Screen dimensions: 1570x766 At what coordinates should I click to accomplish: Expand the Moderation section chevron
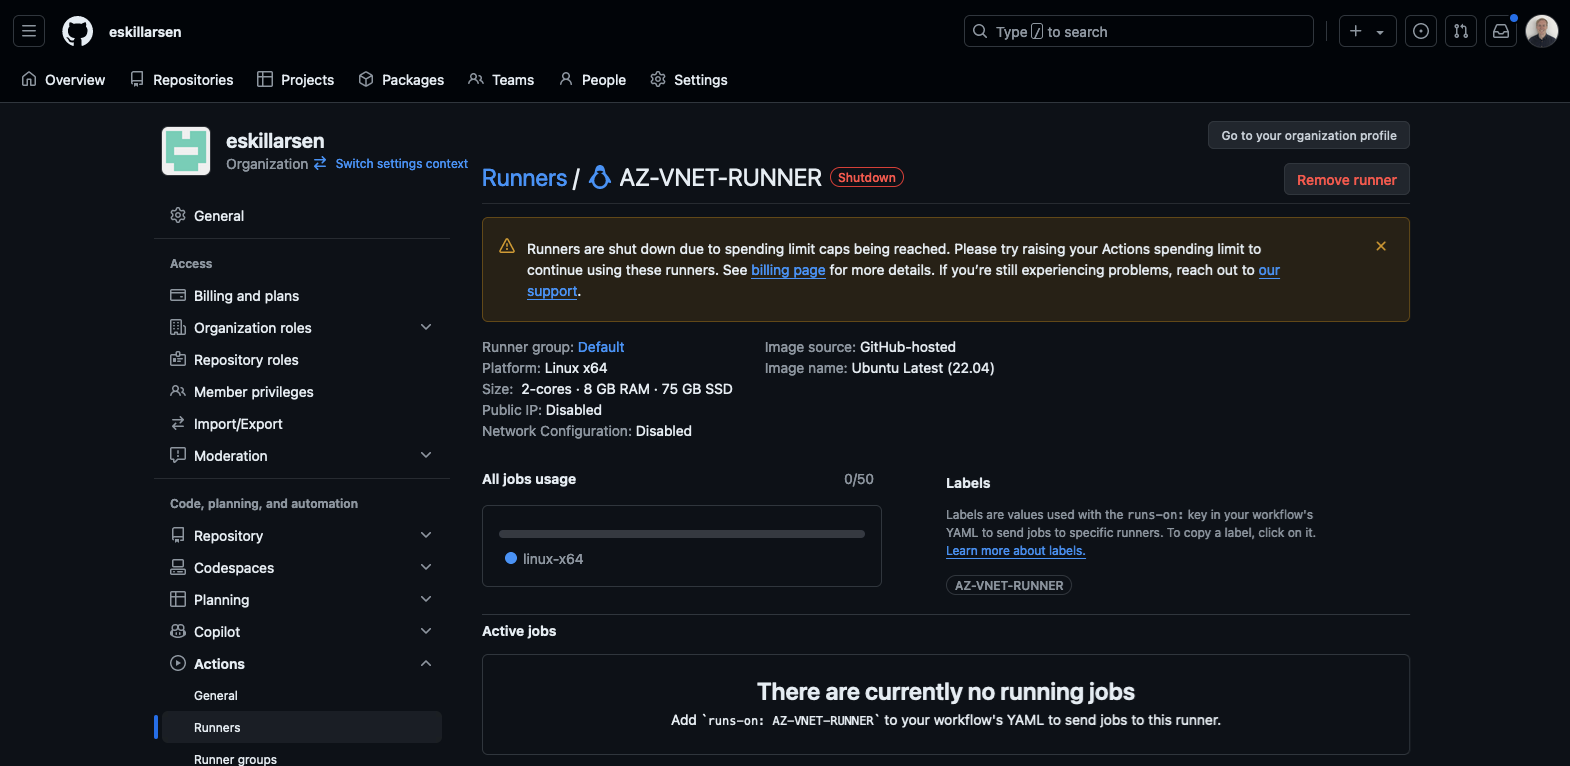click(x=426, y=455)
